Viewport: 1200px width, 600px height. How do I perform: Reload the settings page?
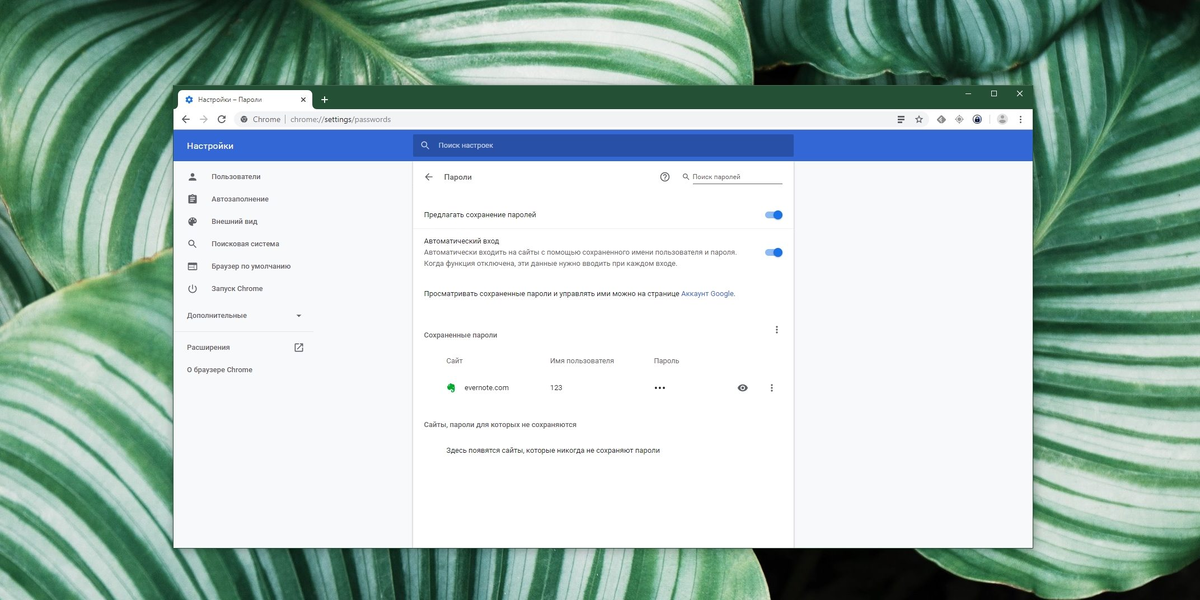coord(221,119)
